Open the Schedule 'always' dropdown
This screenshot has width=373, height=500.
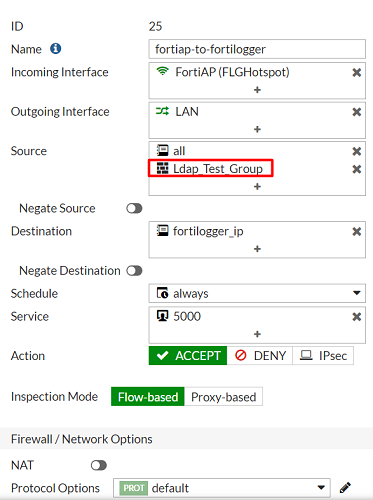click(257, 293)
